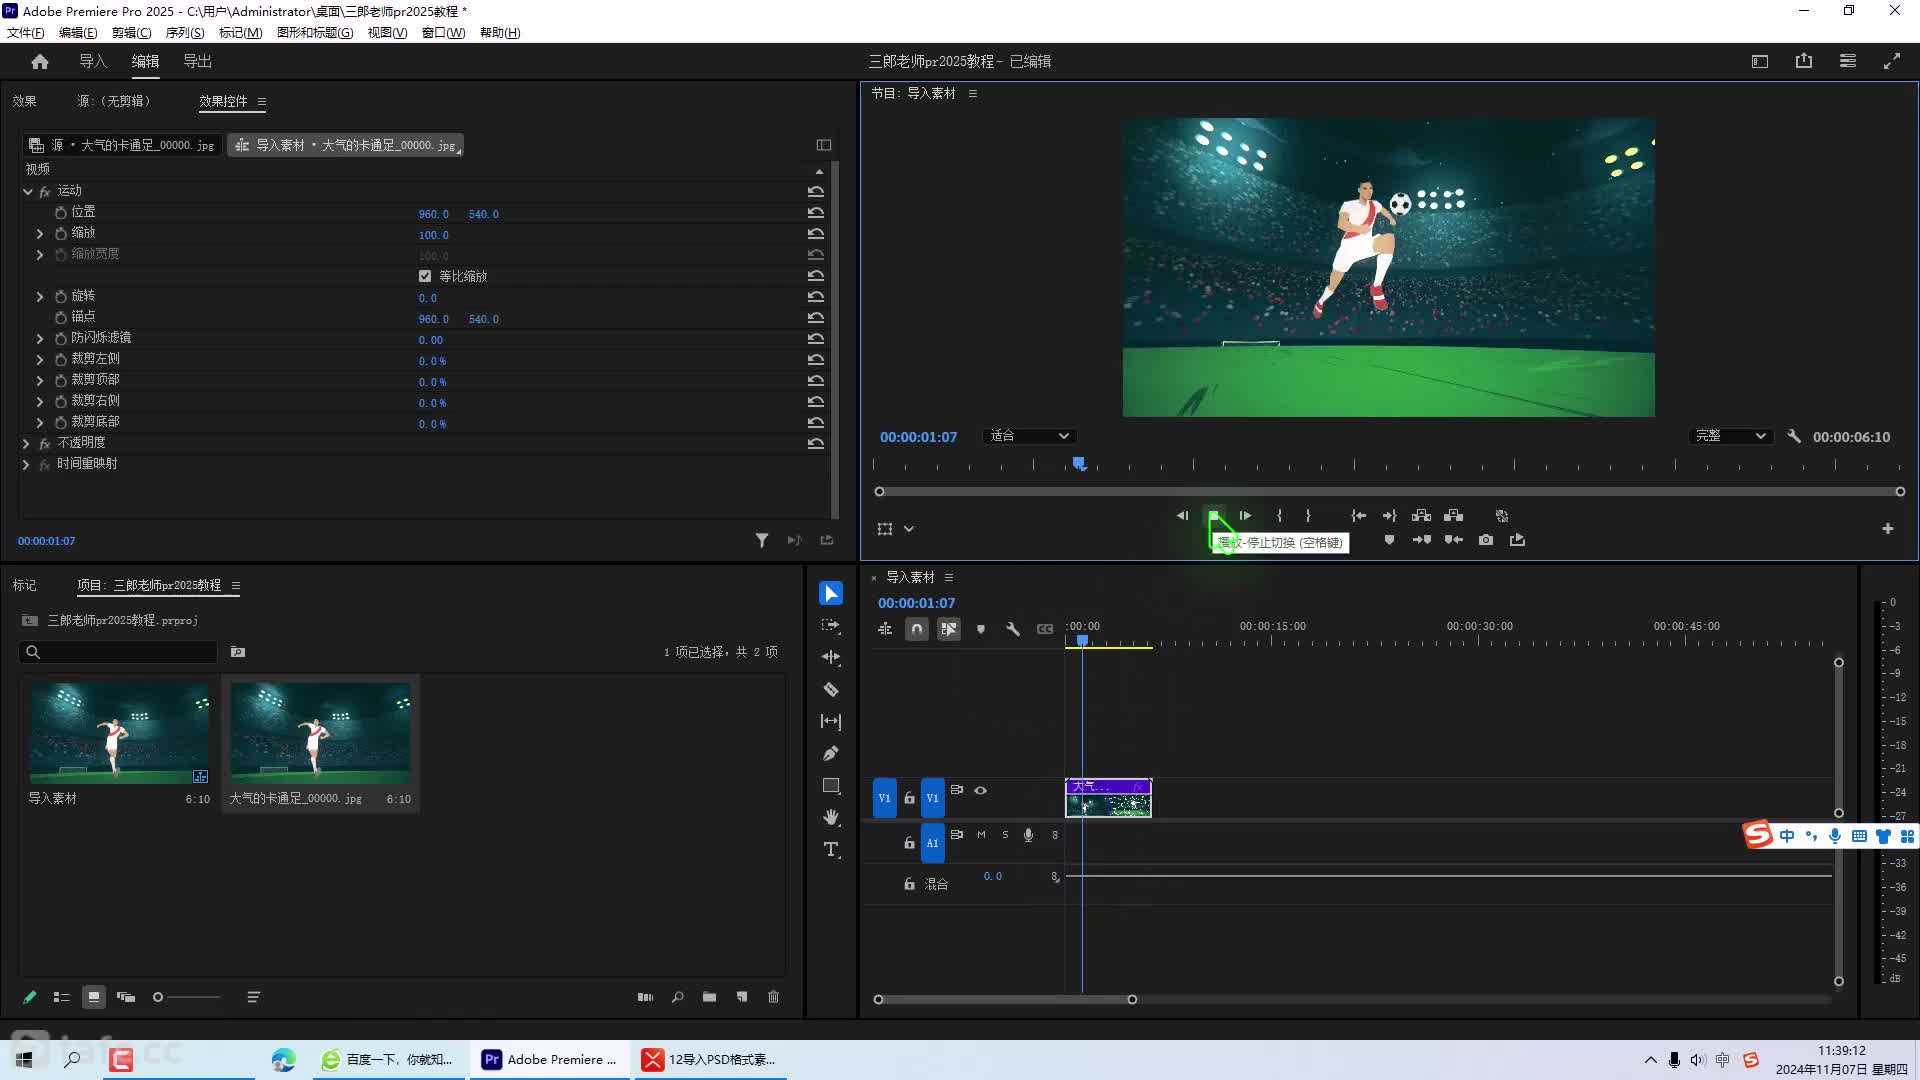Click New Bin folder icon in project panel
Screen dimensions: 1920x1080
[709, 997]
